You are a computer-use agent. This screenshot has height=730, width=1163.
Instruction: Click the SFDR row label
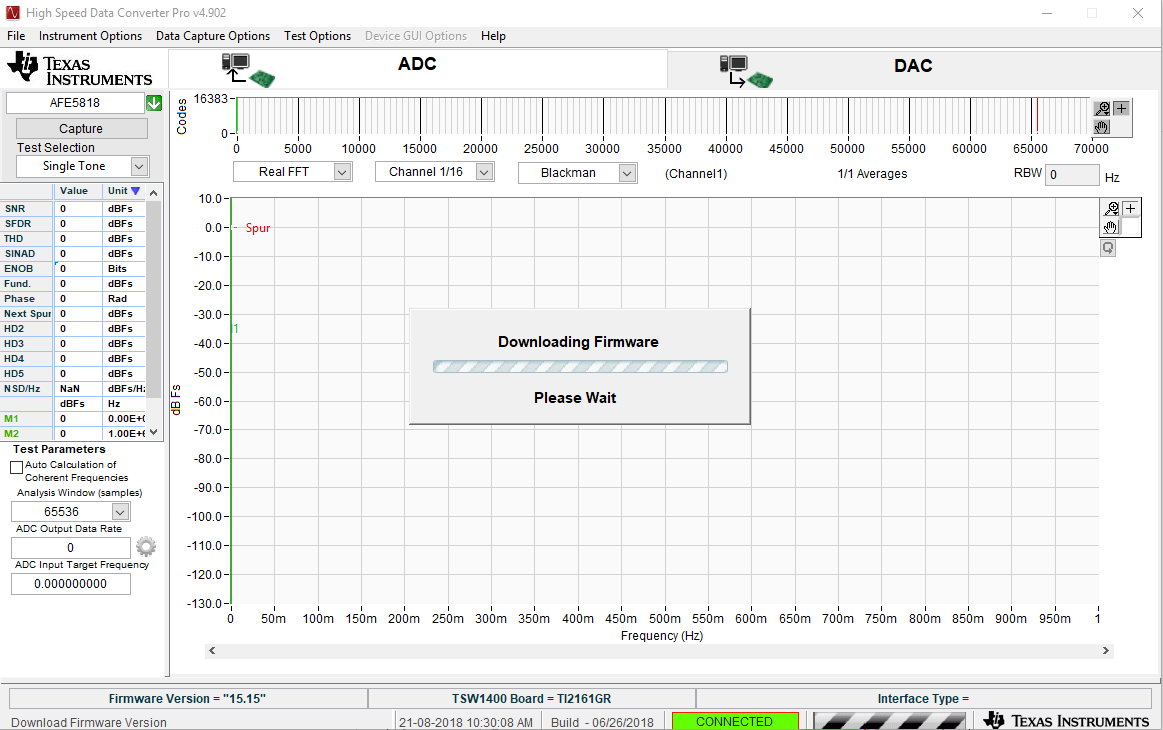click(19, 223)
